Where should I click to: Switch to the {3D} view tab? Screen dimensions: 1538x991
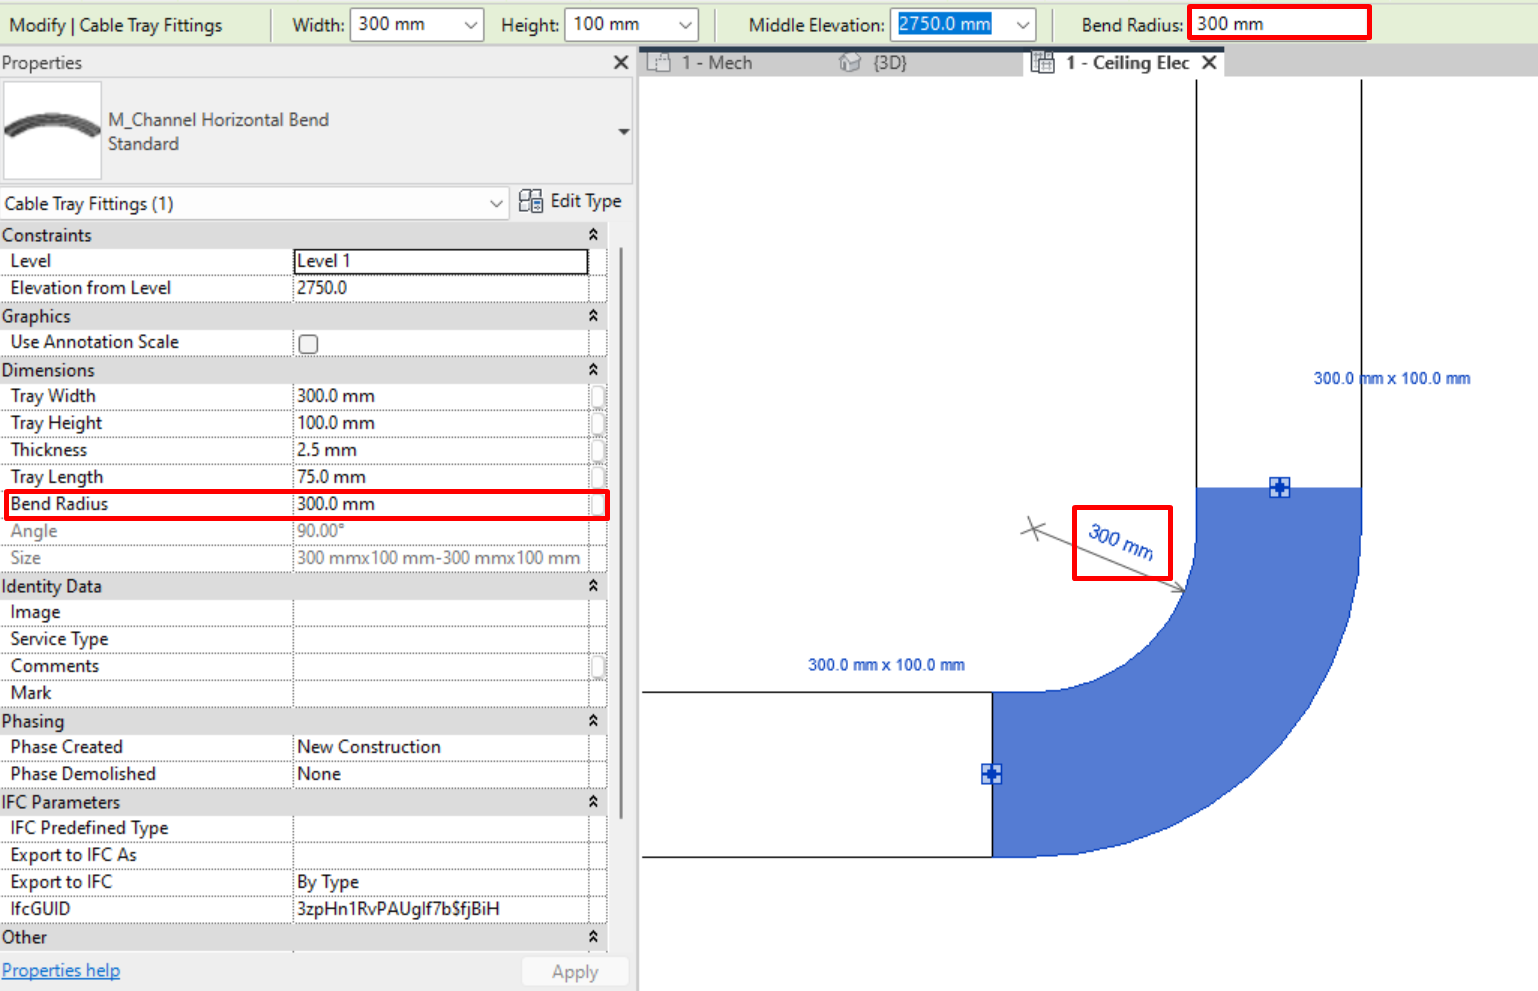[x=890, y=63]
